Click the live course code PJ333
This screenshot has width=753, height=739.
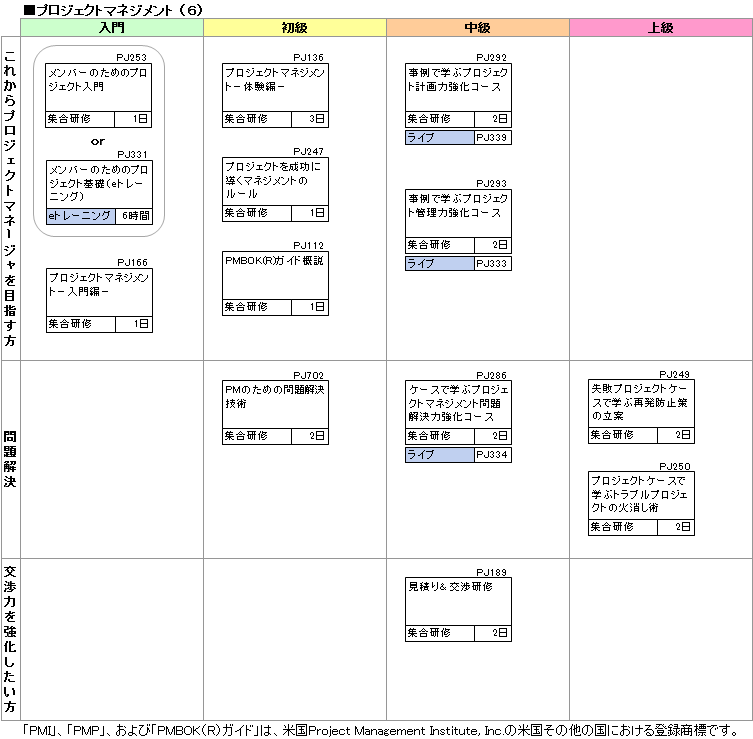point(492,263)
